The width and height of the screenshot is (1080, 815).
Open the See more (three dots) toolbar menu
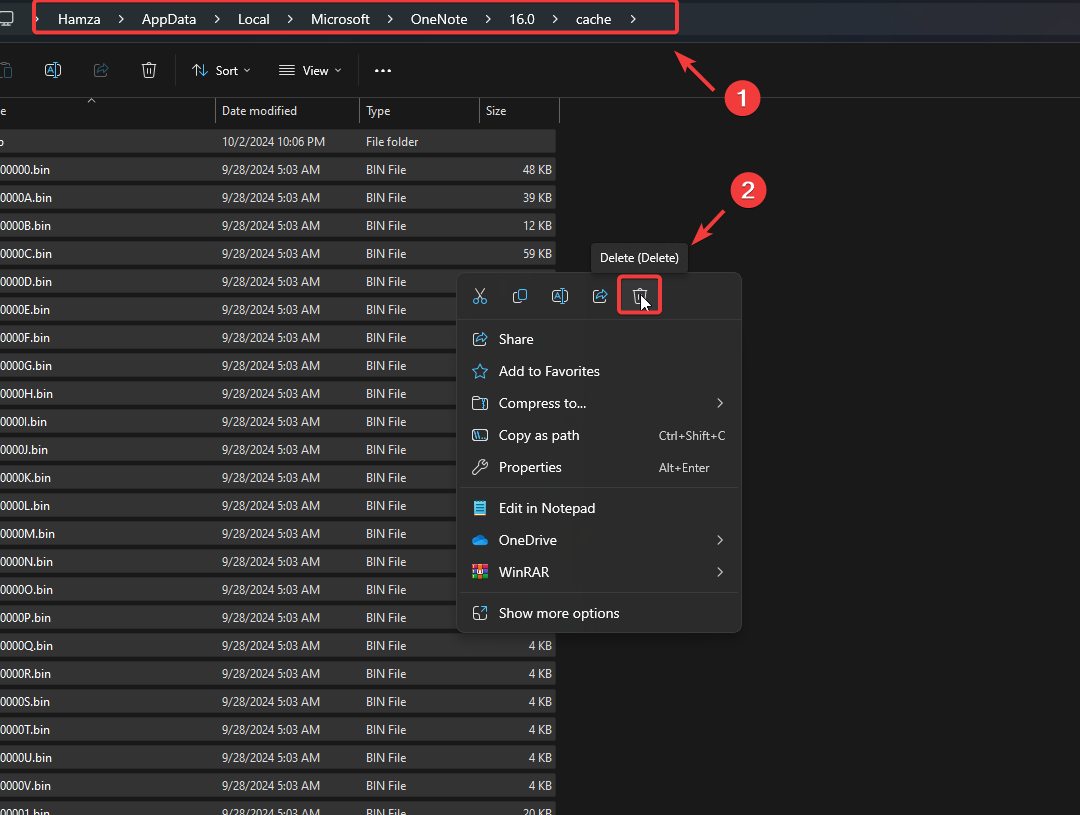pyautogui.click(x=383, y=70)
